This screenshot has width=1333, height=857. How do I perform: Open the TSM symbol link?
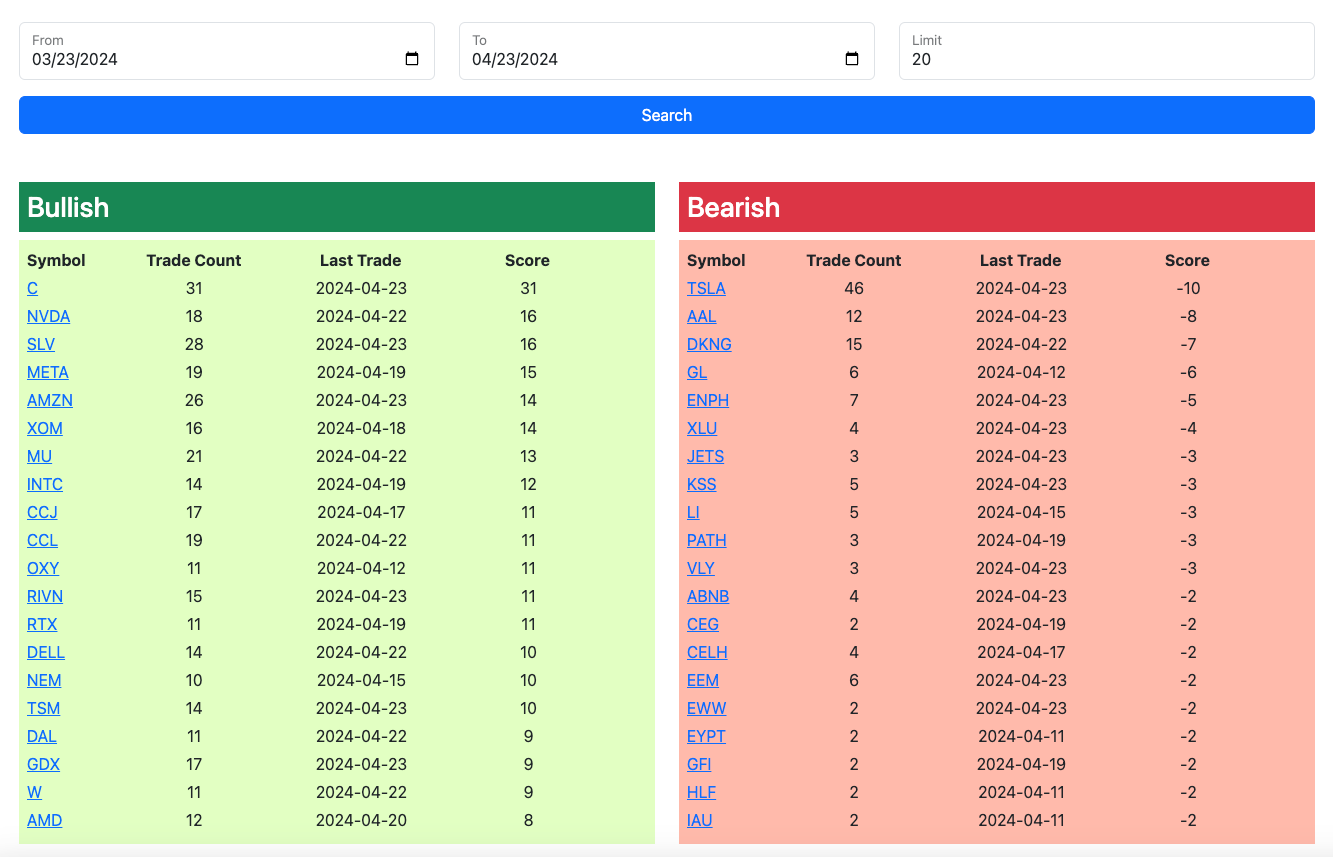[x=43, y=708]
